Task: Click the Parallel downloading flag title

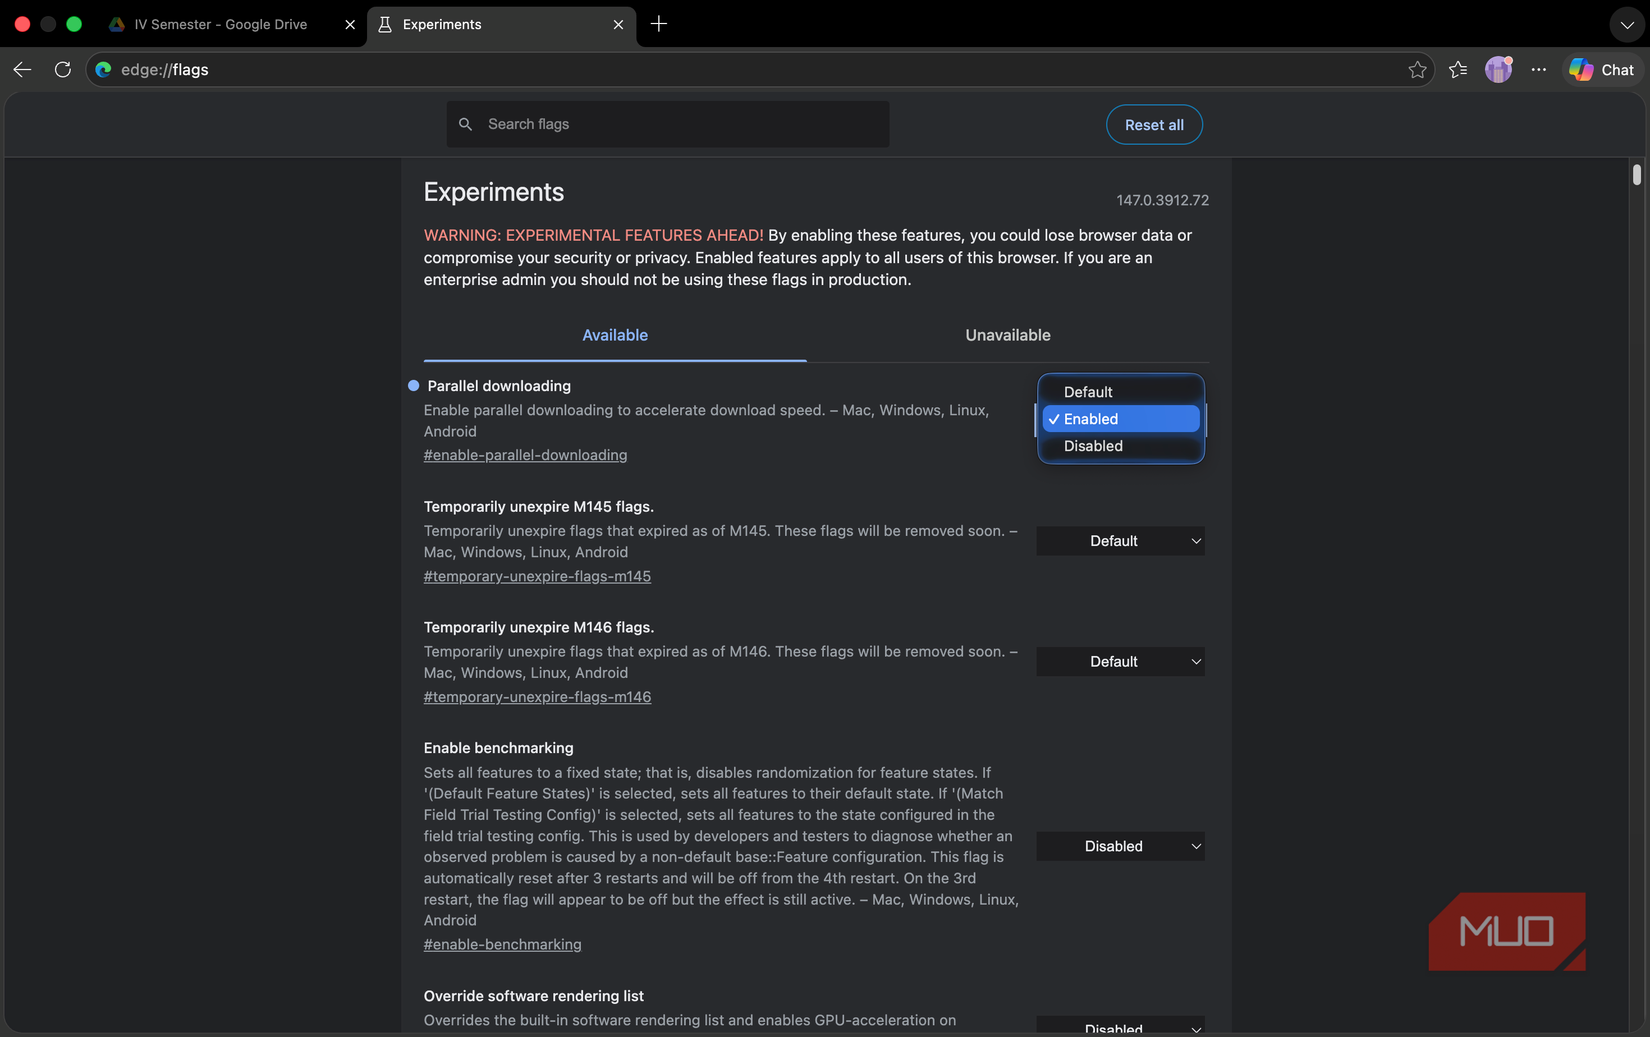Action: 499,386
